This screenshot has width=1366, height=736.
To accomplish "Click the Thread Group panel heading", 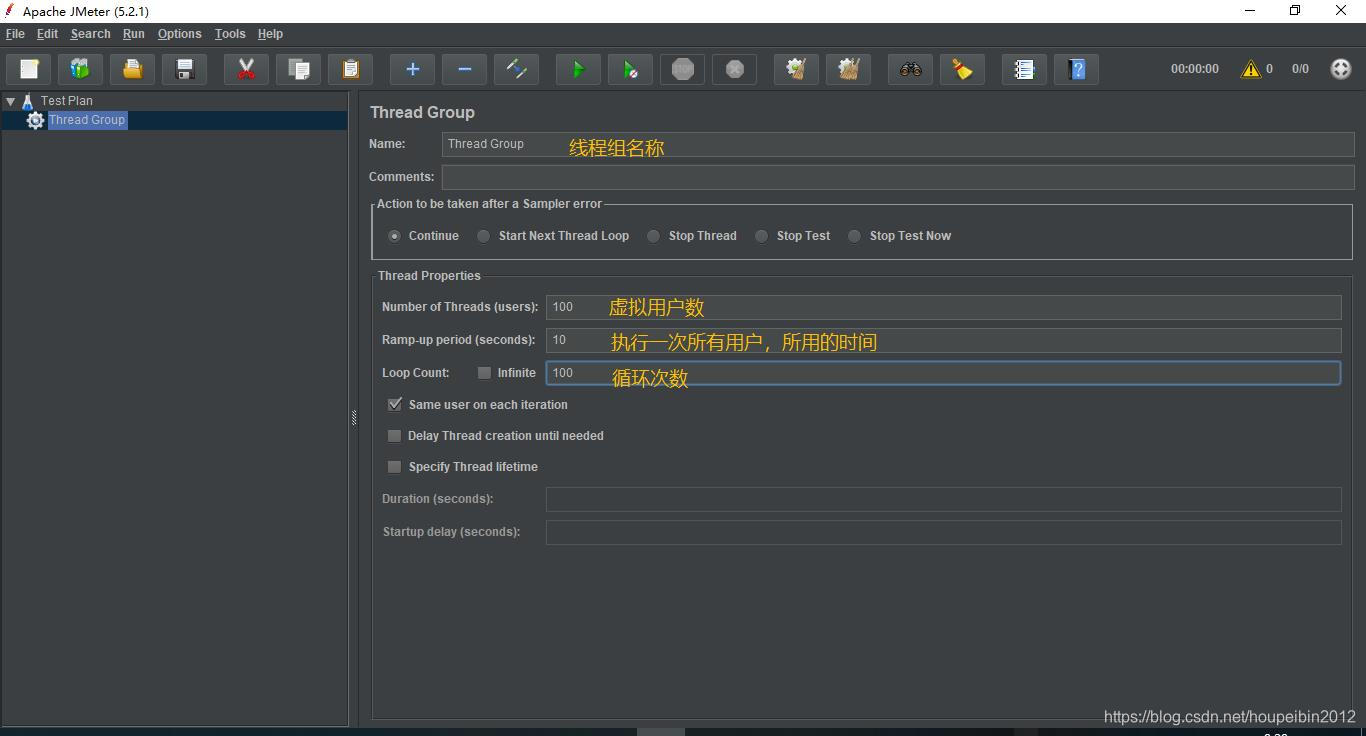I will pos(422,113).
